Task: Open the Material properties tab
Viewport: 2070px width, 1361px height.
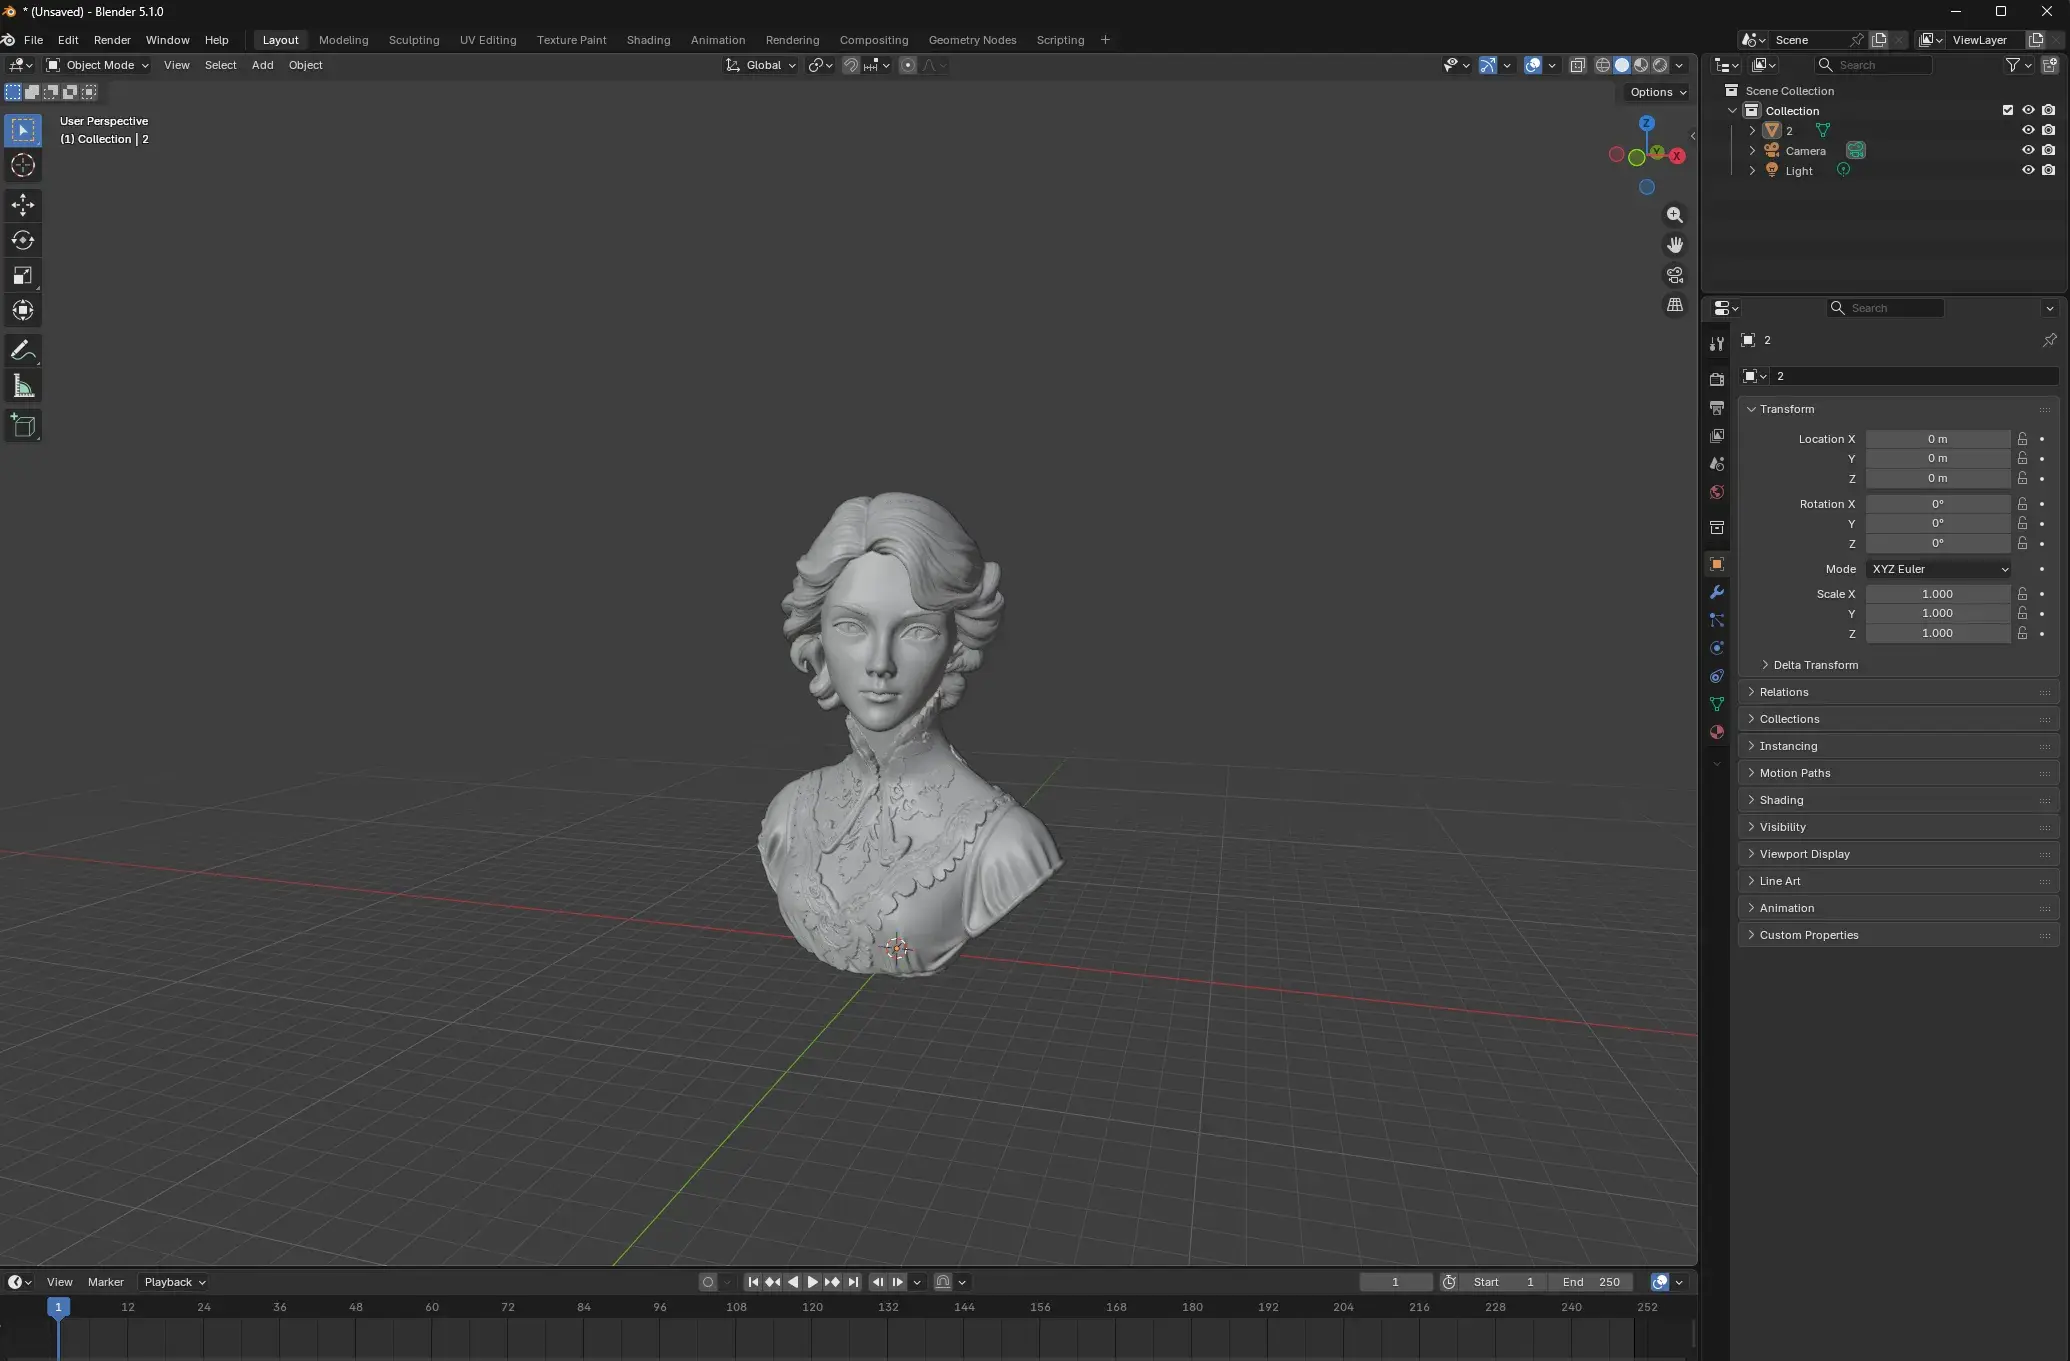Action: tap(1717, 732)
